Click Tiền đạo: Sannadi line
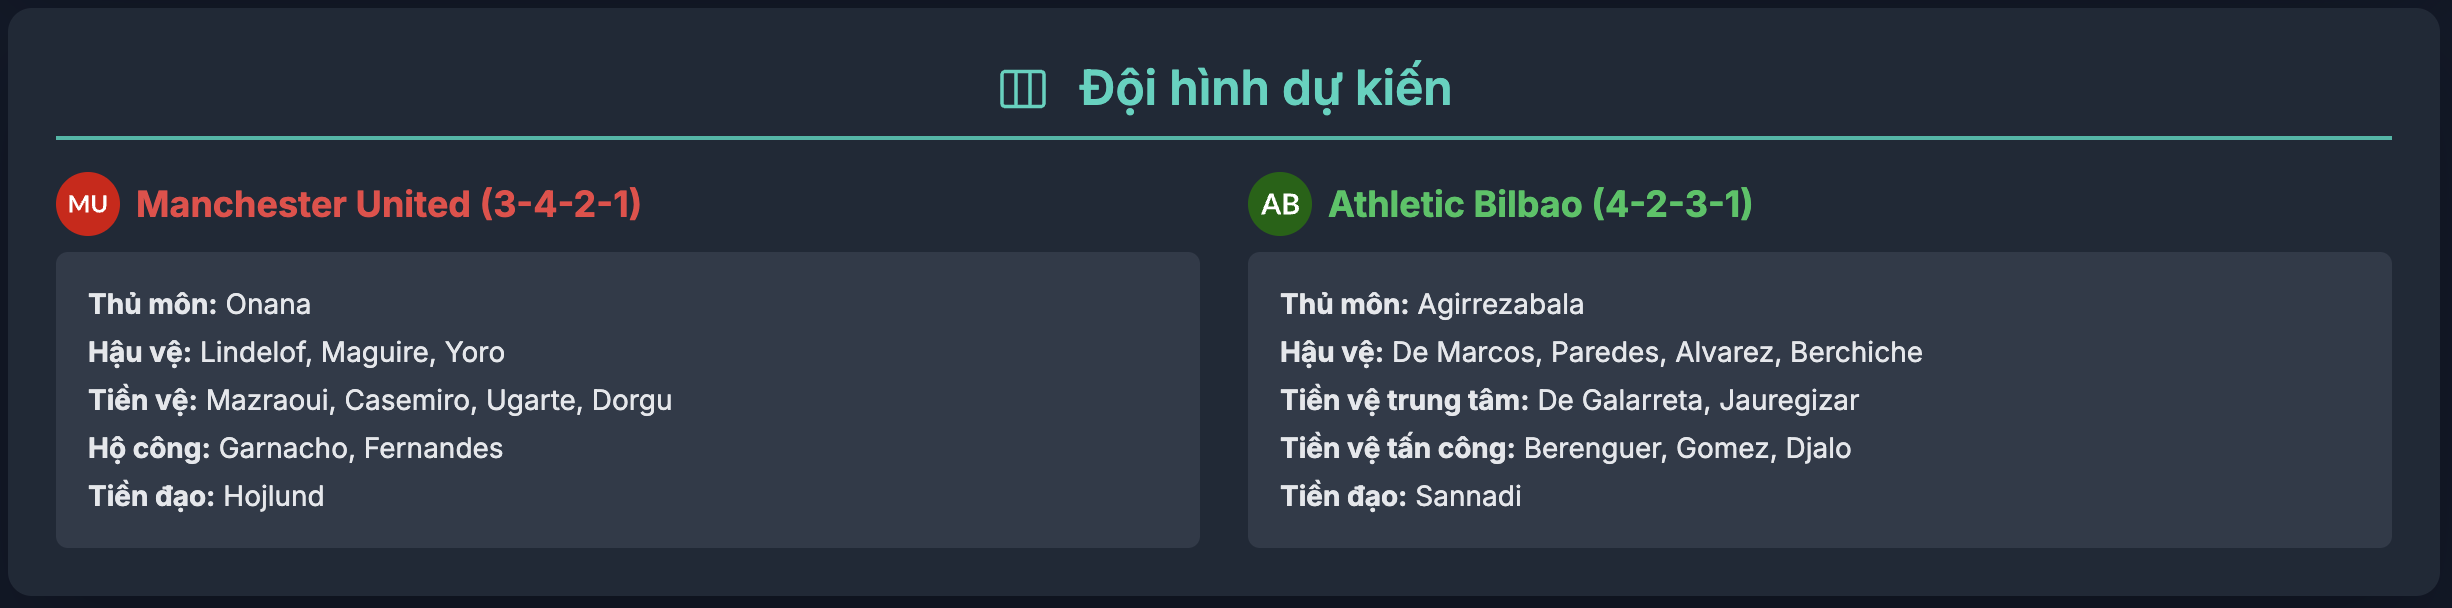The width and height of the screenshot is (2452, 608). (1400, 496)
